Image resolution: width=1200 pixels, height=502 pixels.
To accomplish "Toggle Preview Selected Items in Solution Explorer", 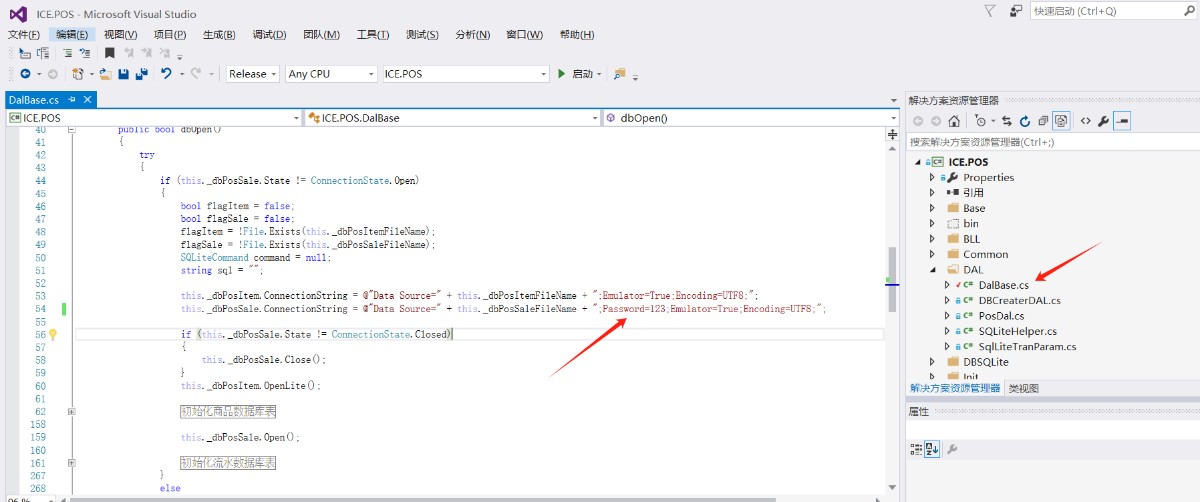I will tap(1122, 121).
